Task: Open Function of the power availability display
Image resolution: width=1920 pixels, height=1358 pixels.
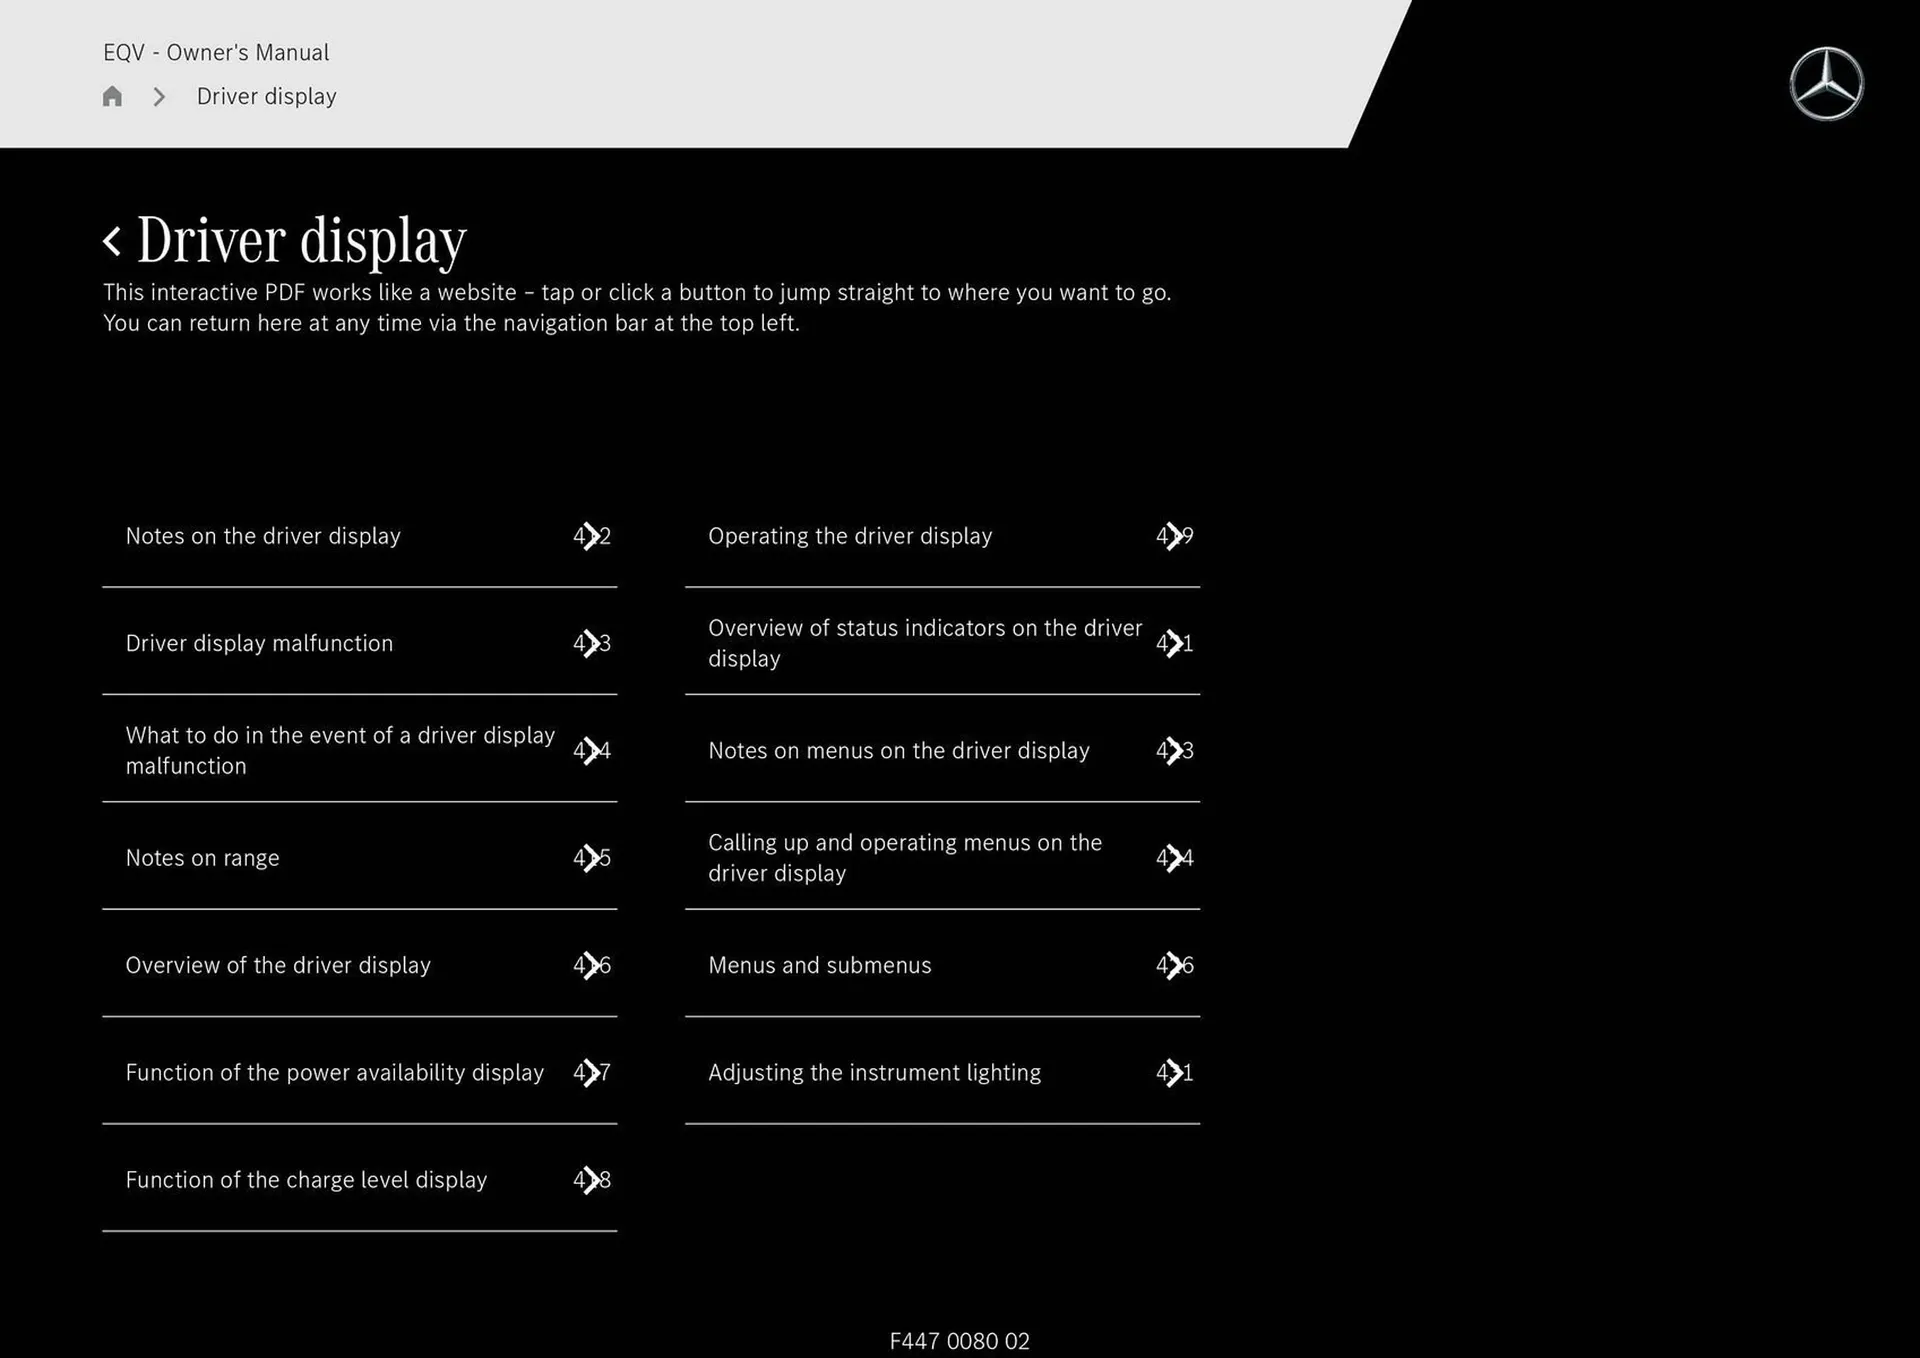Action: pos(334,1072)
